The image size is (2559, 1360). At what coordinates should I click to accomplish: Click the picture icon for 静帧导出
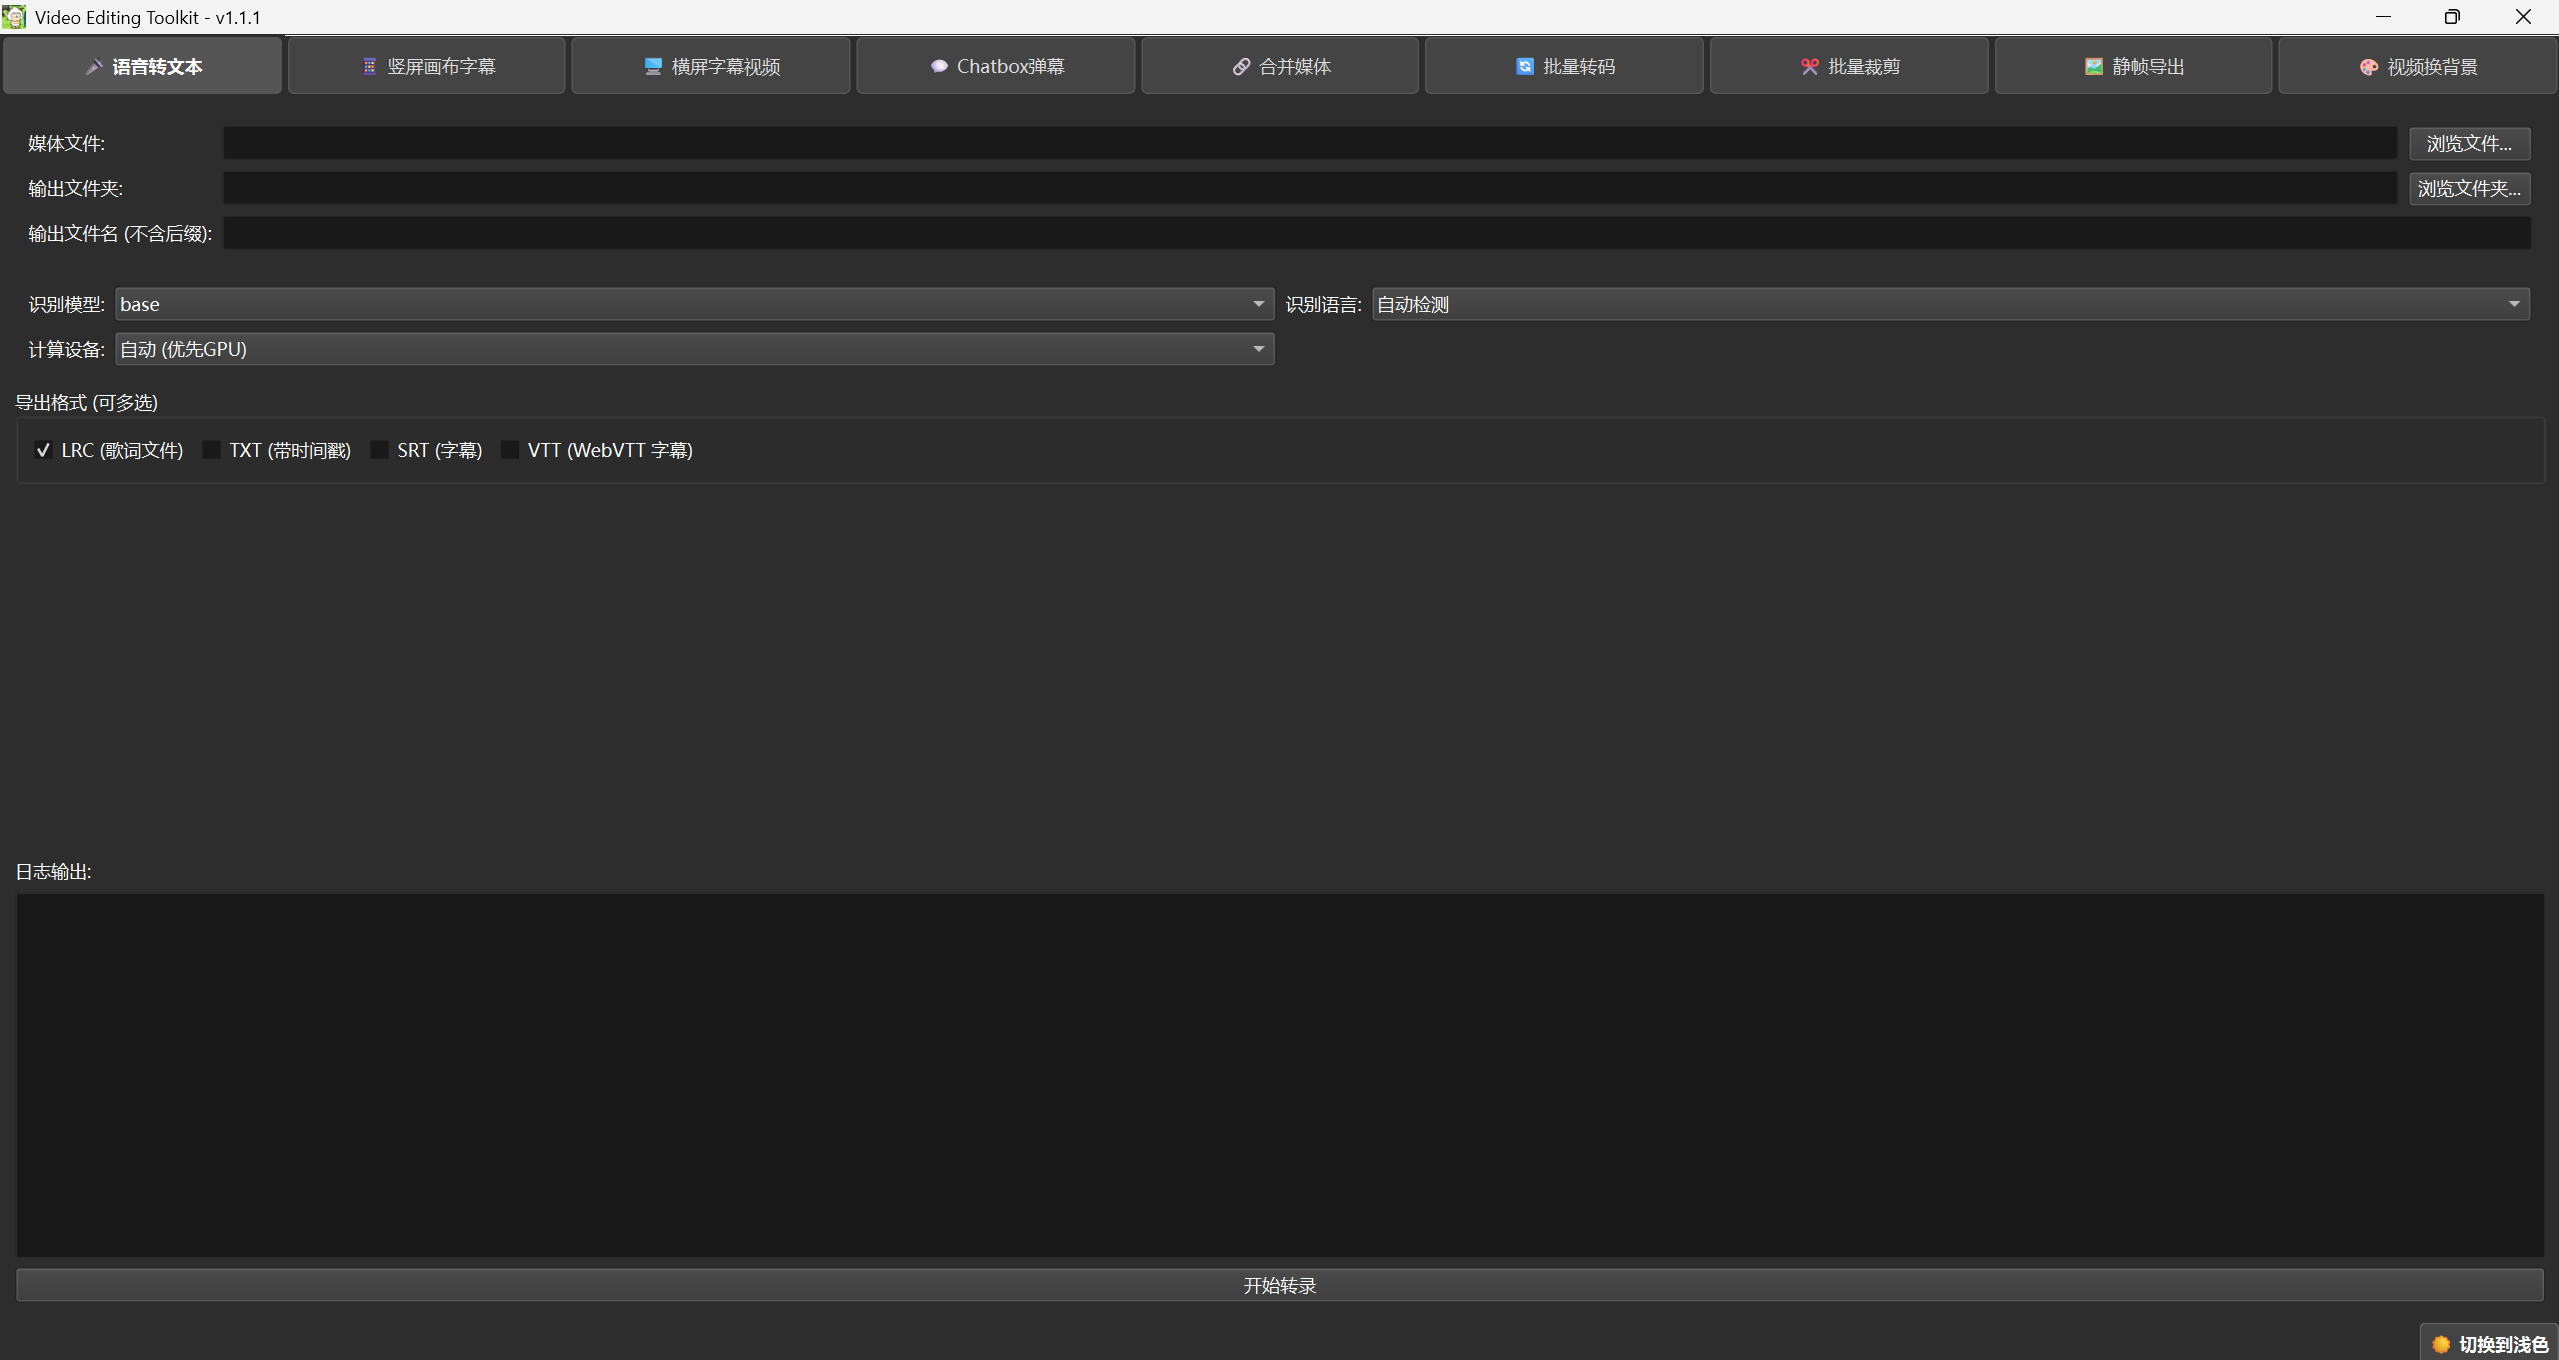[x=2093, y=67]
